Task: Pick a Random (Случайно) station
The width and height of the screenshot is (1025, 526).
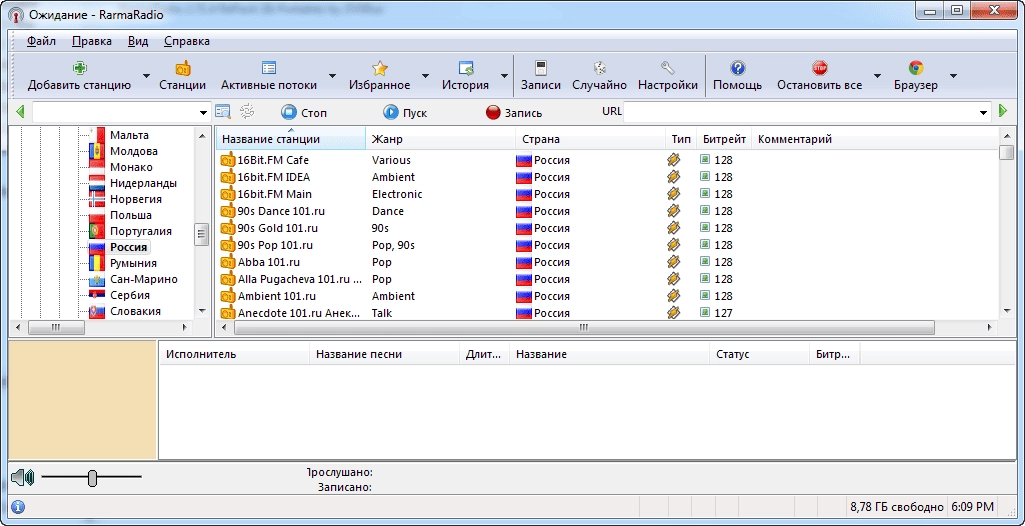Action: (599, 76)
